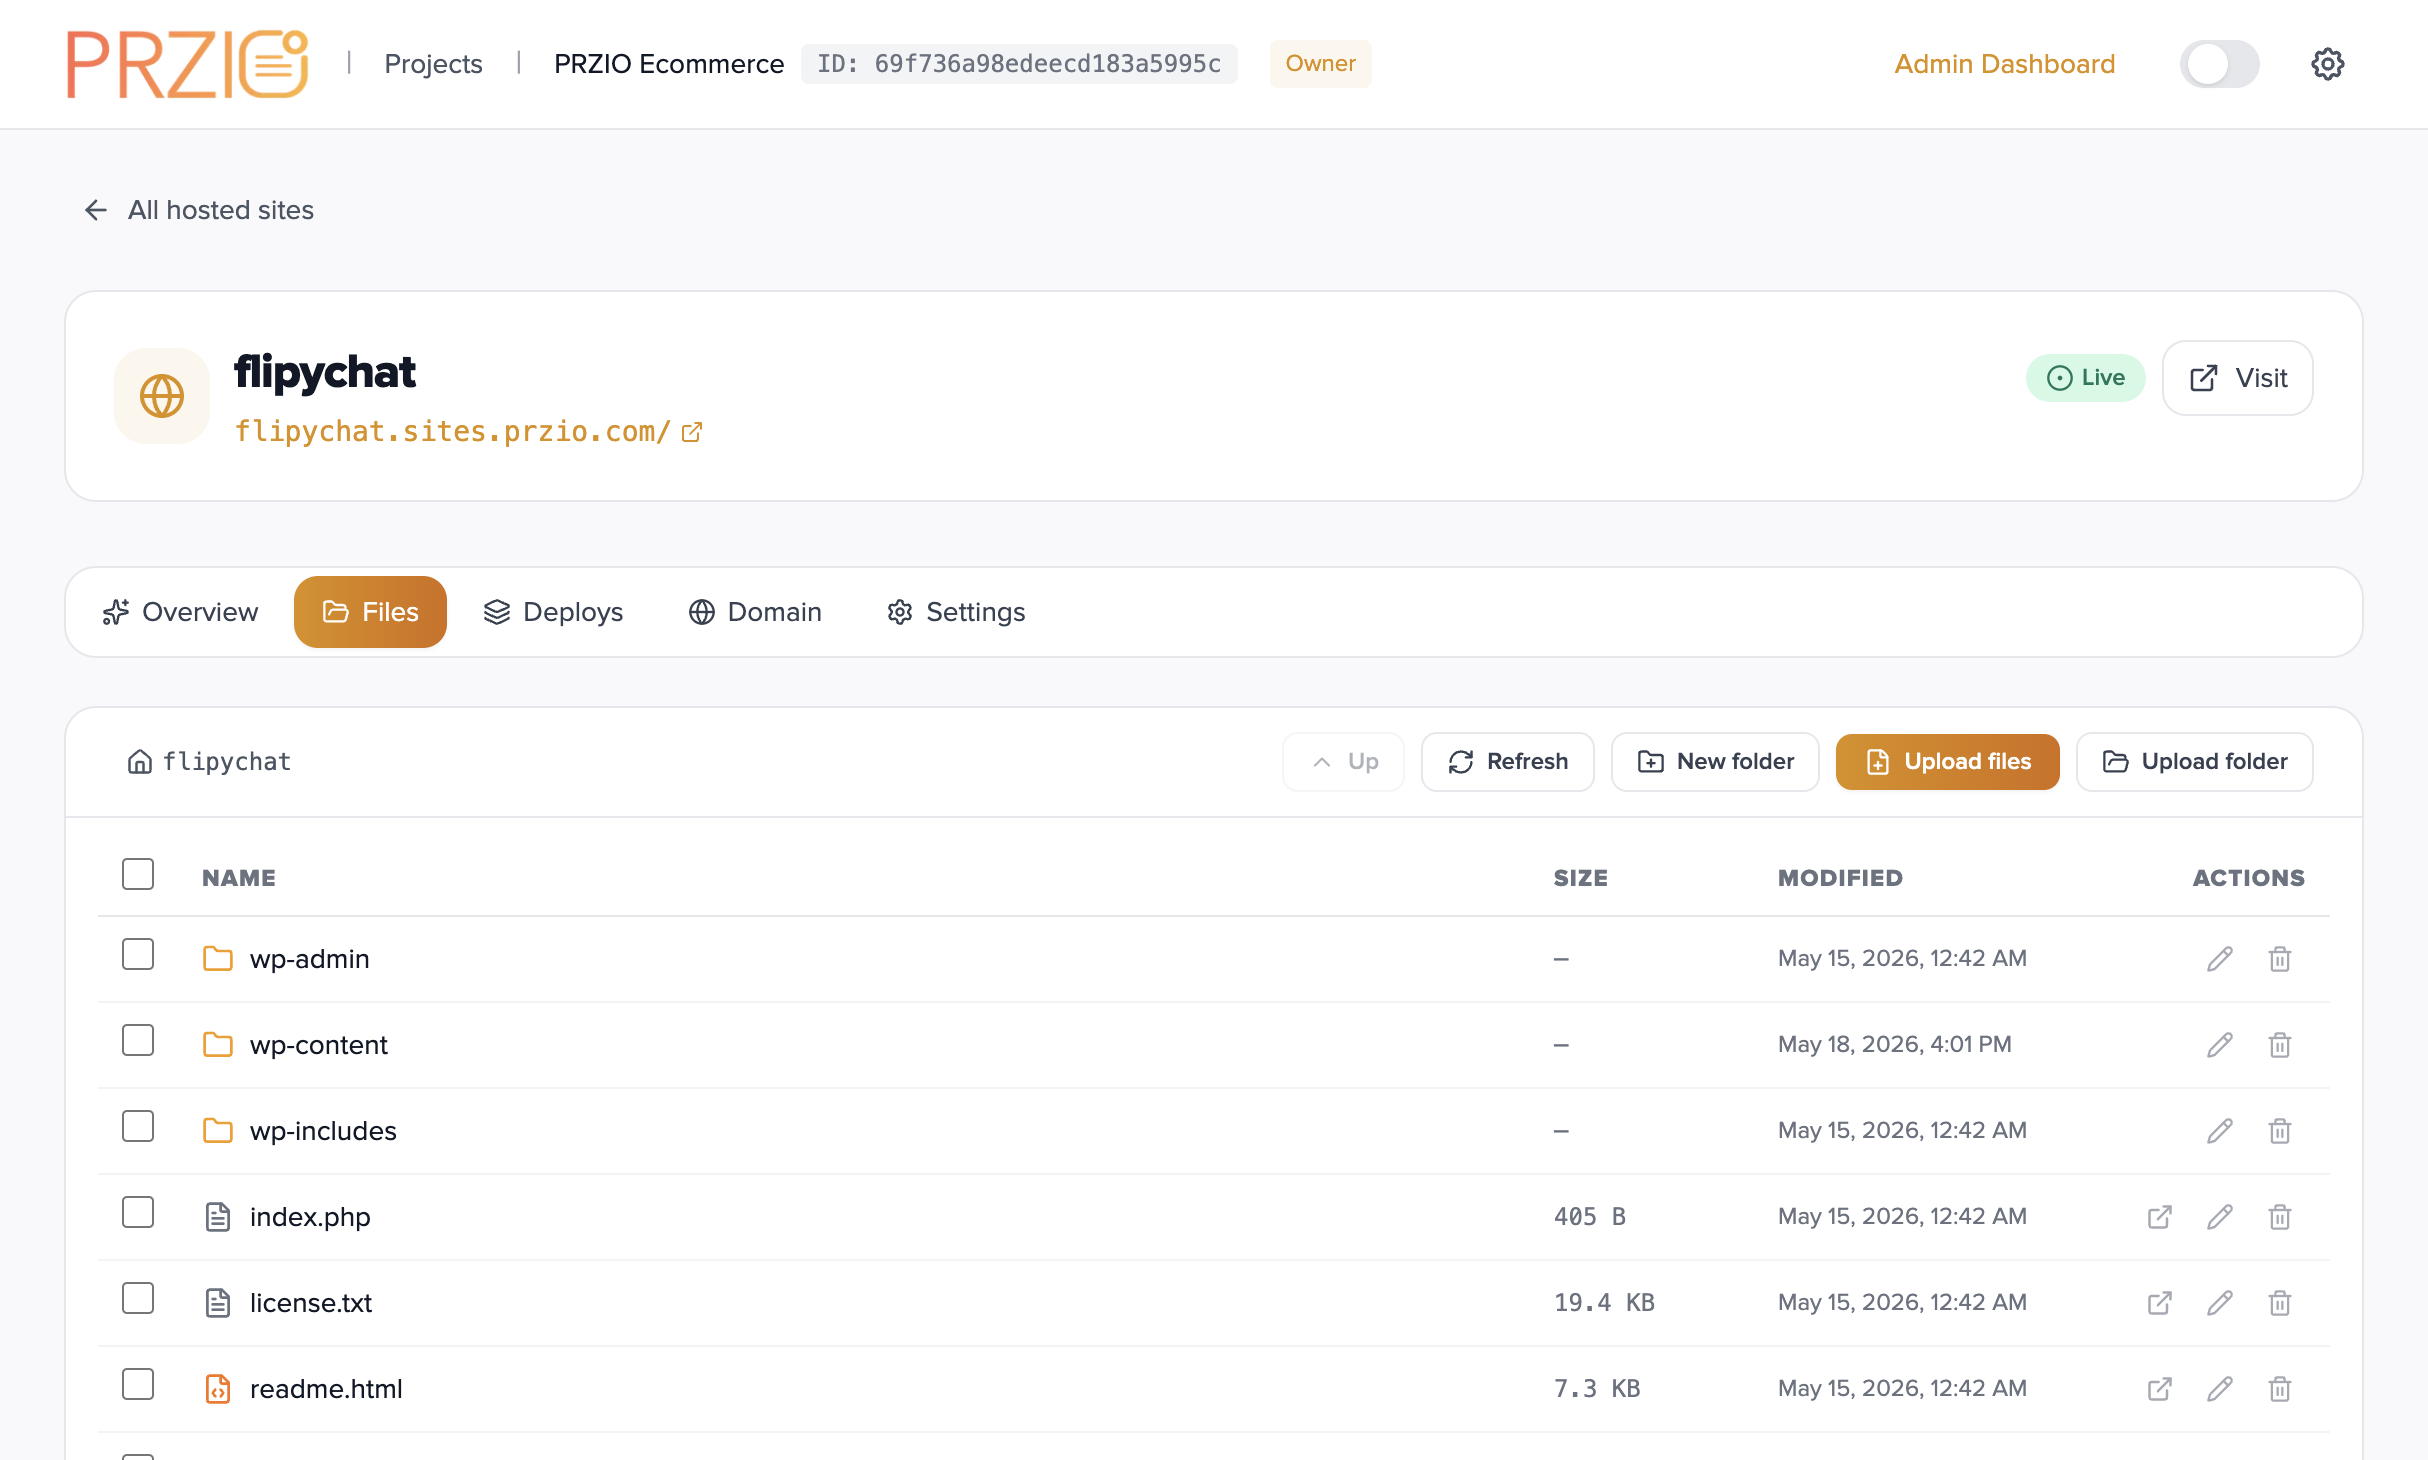2428x1460 pixels.
Task: Check the select-all checkbox in header
Action: 138,874
